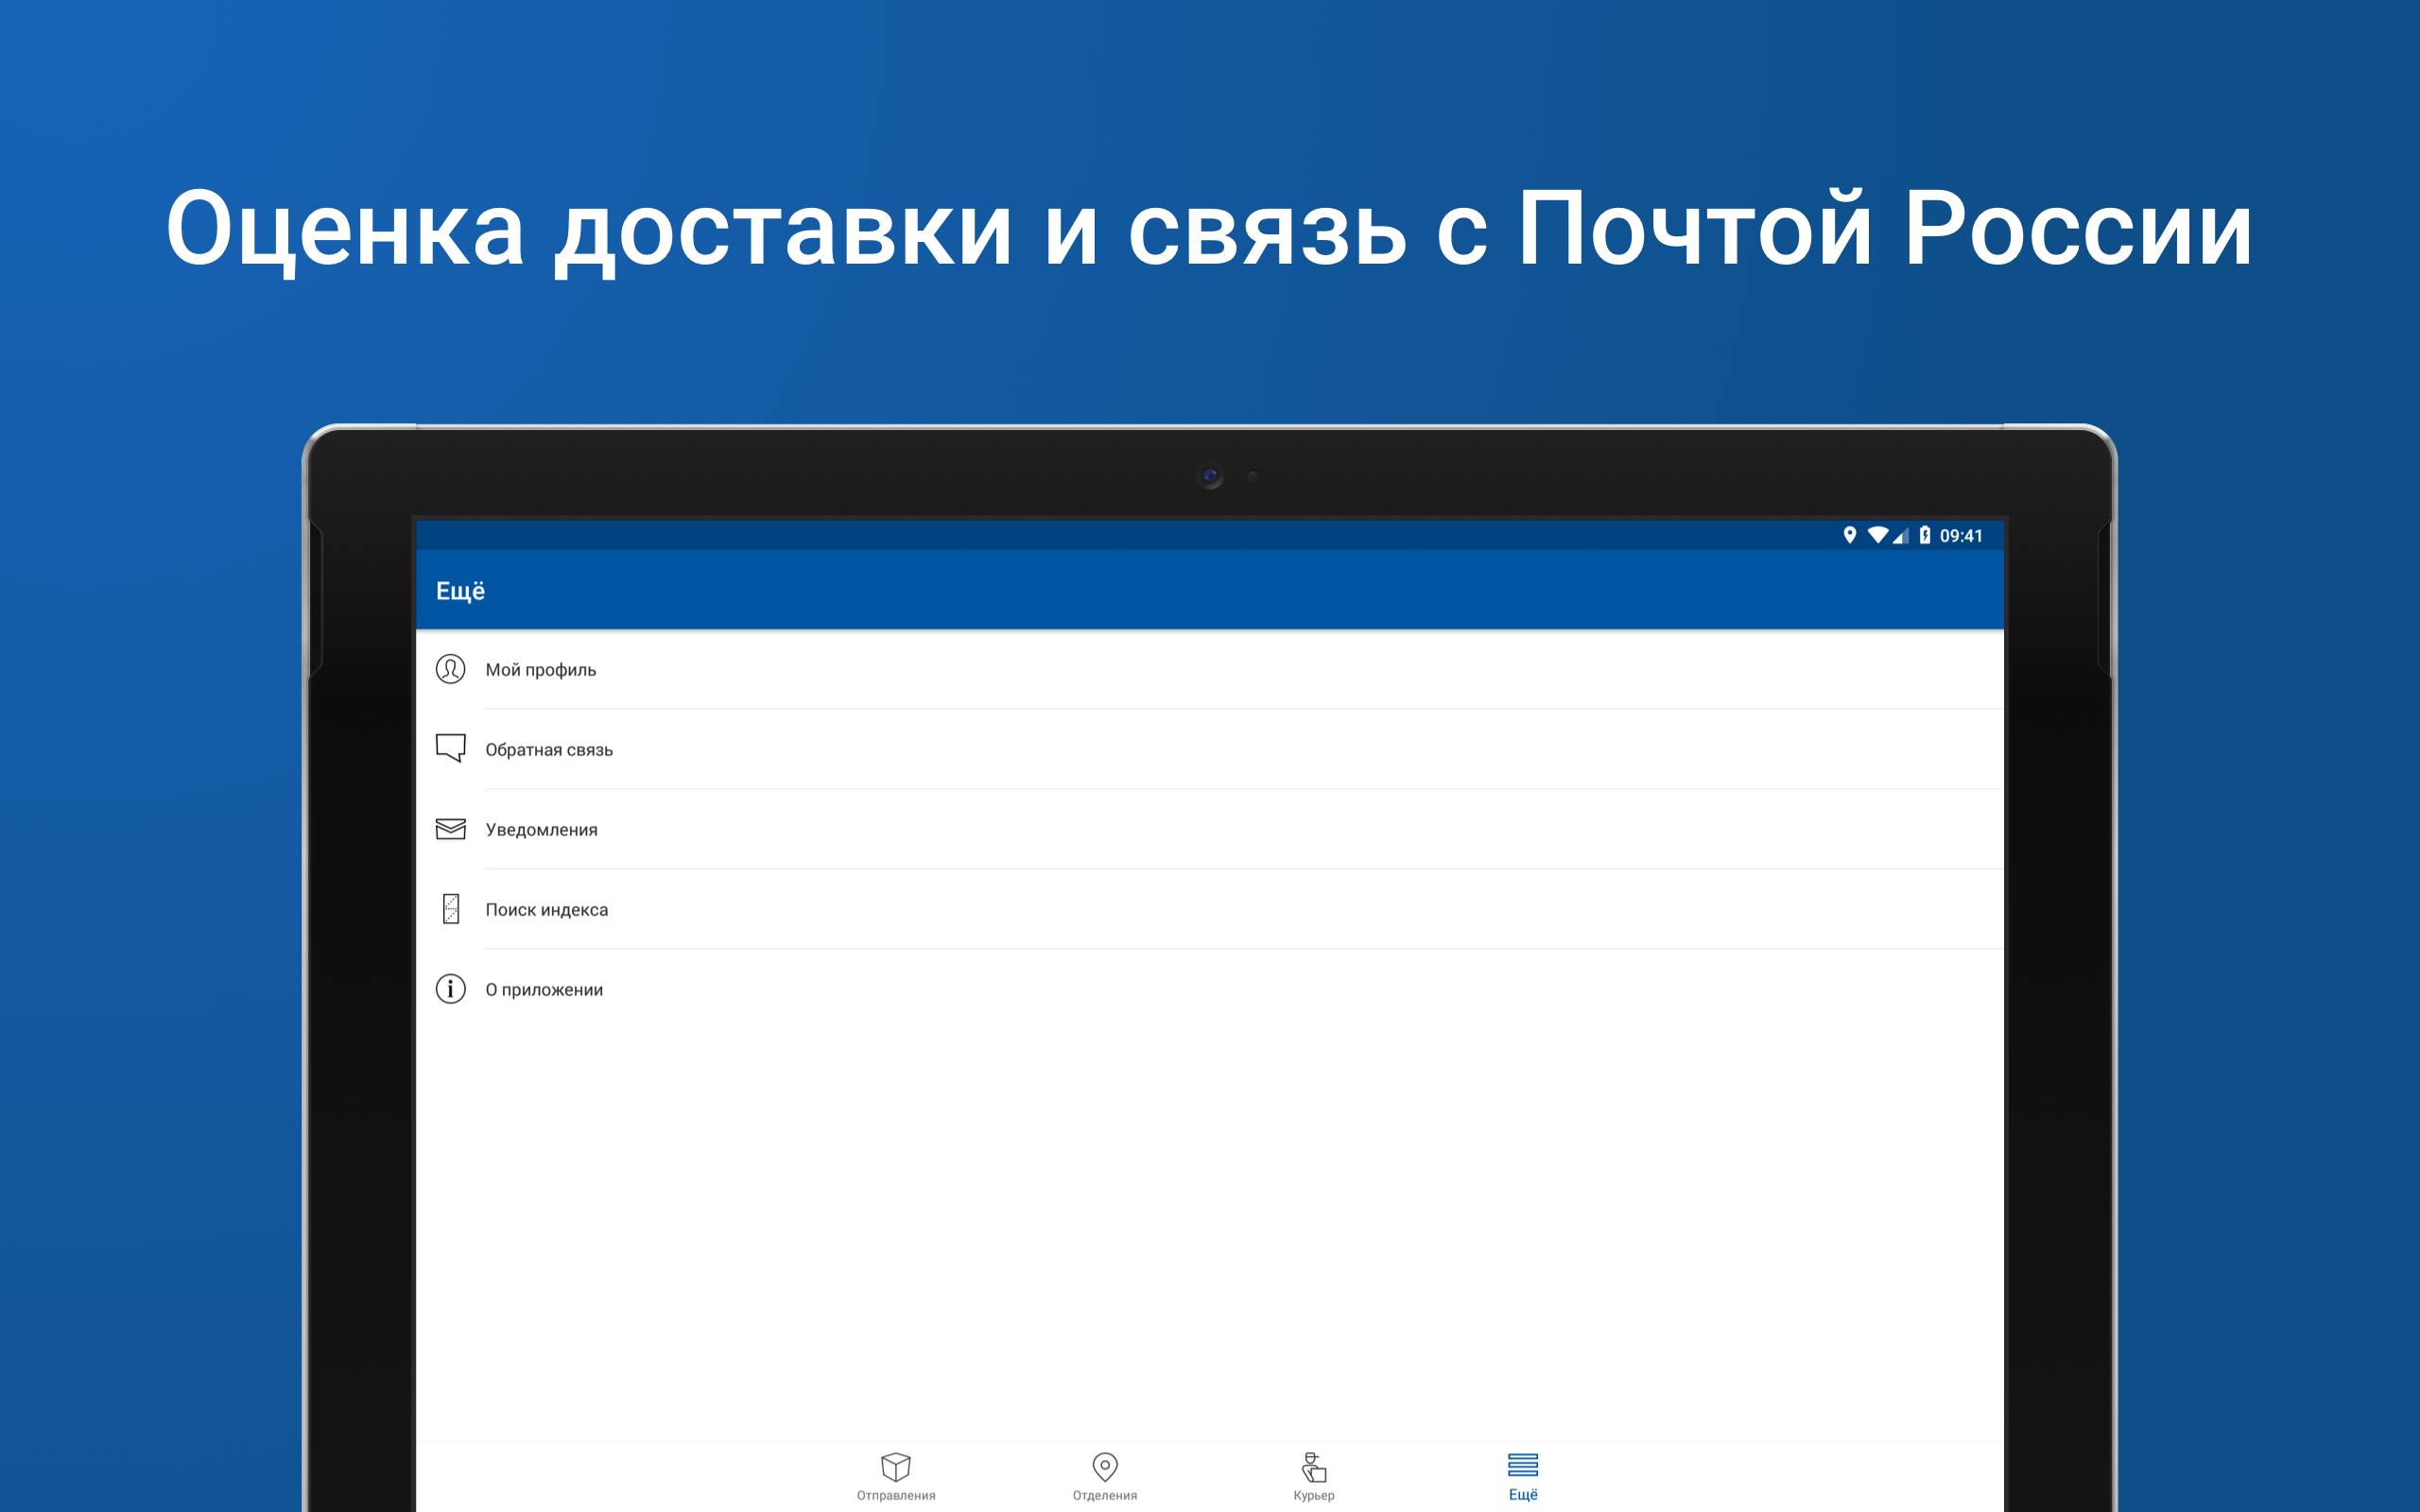This screenshot has height=1512, width=2420.
Task: Tap the Уведомления envelope icon
Action: (x=450, y=829)
